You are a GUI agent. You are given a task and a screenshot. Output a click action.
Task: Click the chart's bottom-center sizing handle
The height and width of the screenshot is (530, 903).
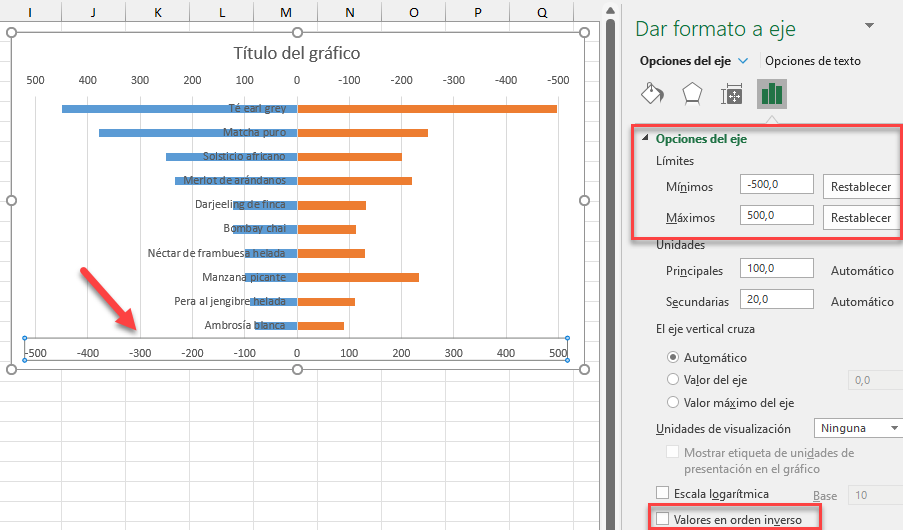point(297,369)
